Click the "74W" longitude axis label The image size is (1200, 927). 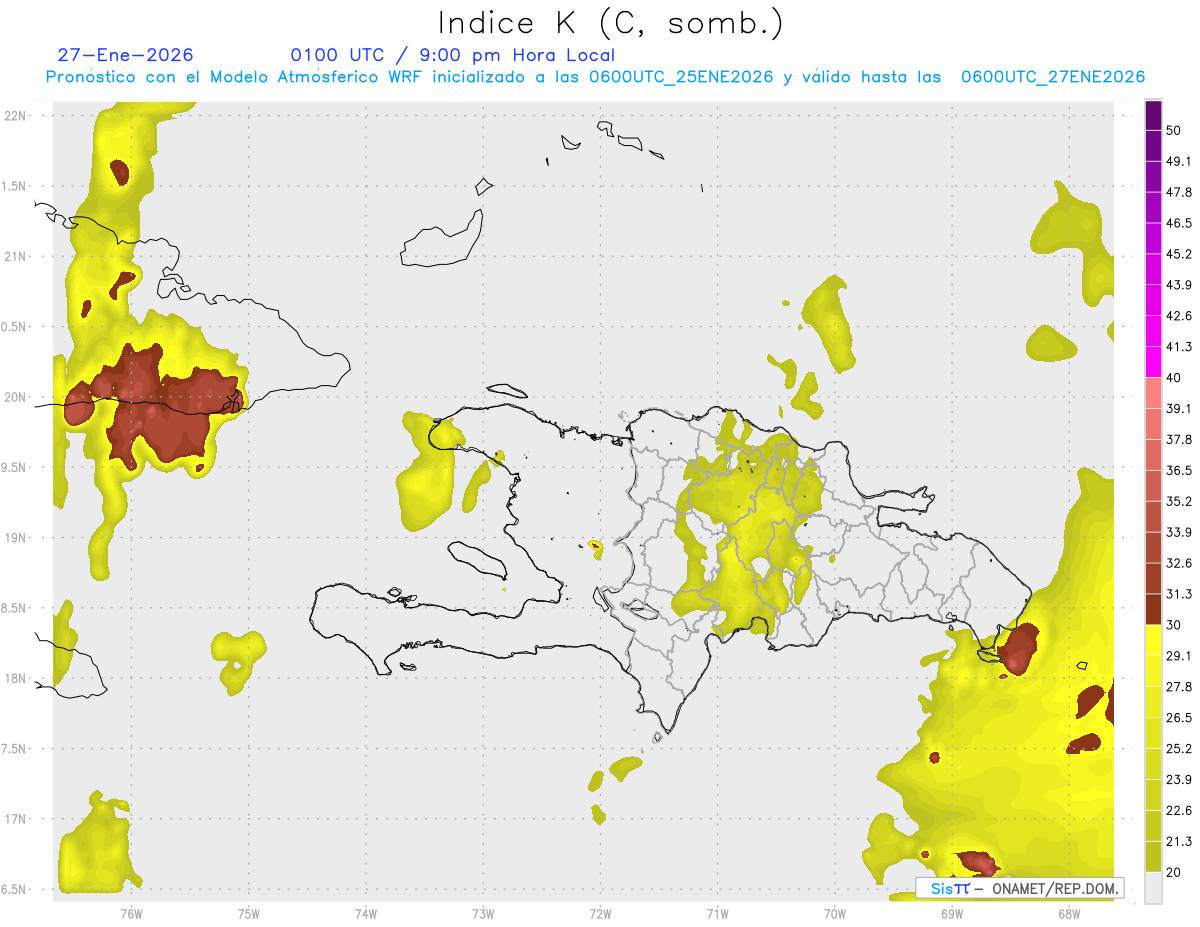pyautogui.click(x=365, y=914)
